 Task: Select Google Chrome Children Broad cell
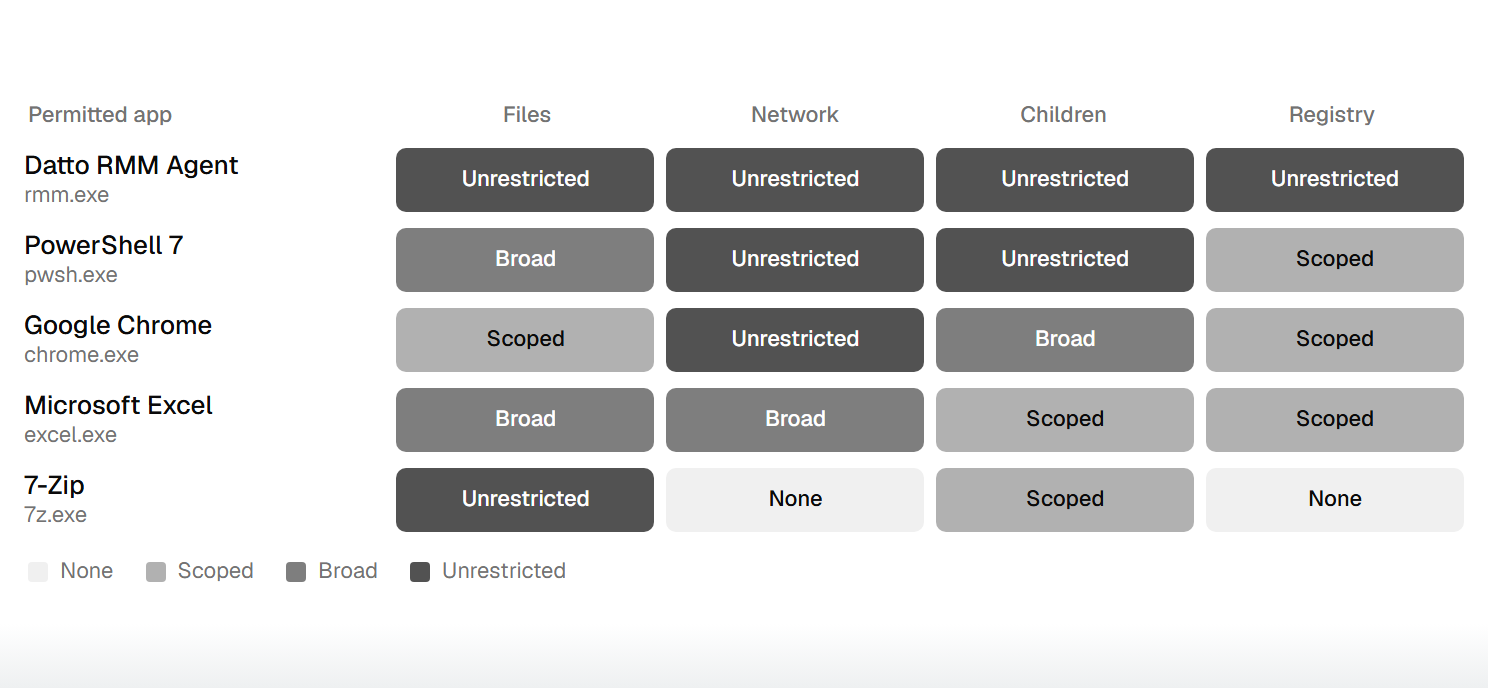tap(1065, 340)
